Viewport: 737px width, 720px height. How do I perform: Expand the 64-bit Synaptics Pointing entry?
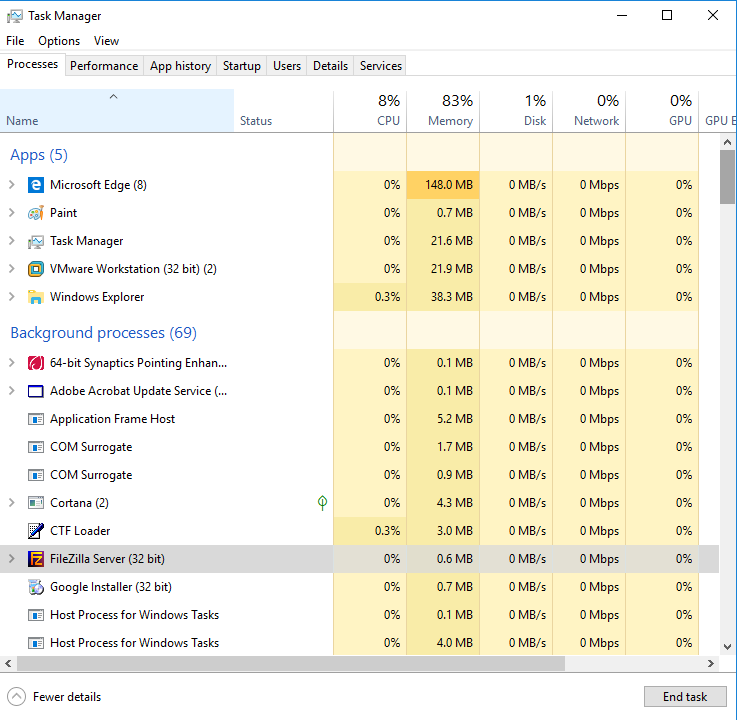click(x=12, y=363)
